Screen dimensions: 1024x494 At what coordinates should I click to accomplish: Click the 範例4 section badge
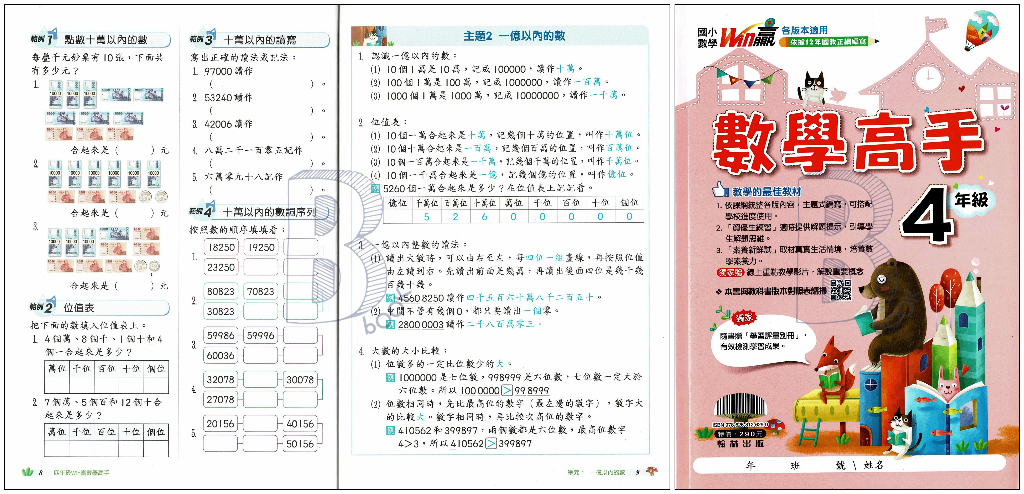click(201, 211)
